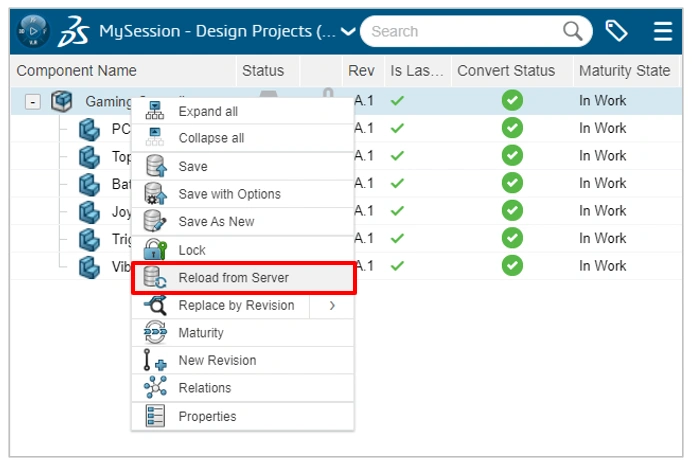Expand the Replace by Revision submenu arrow
The height and width of the screenshot is (468, 692).
point(332,305)
